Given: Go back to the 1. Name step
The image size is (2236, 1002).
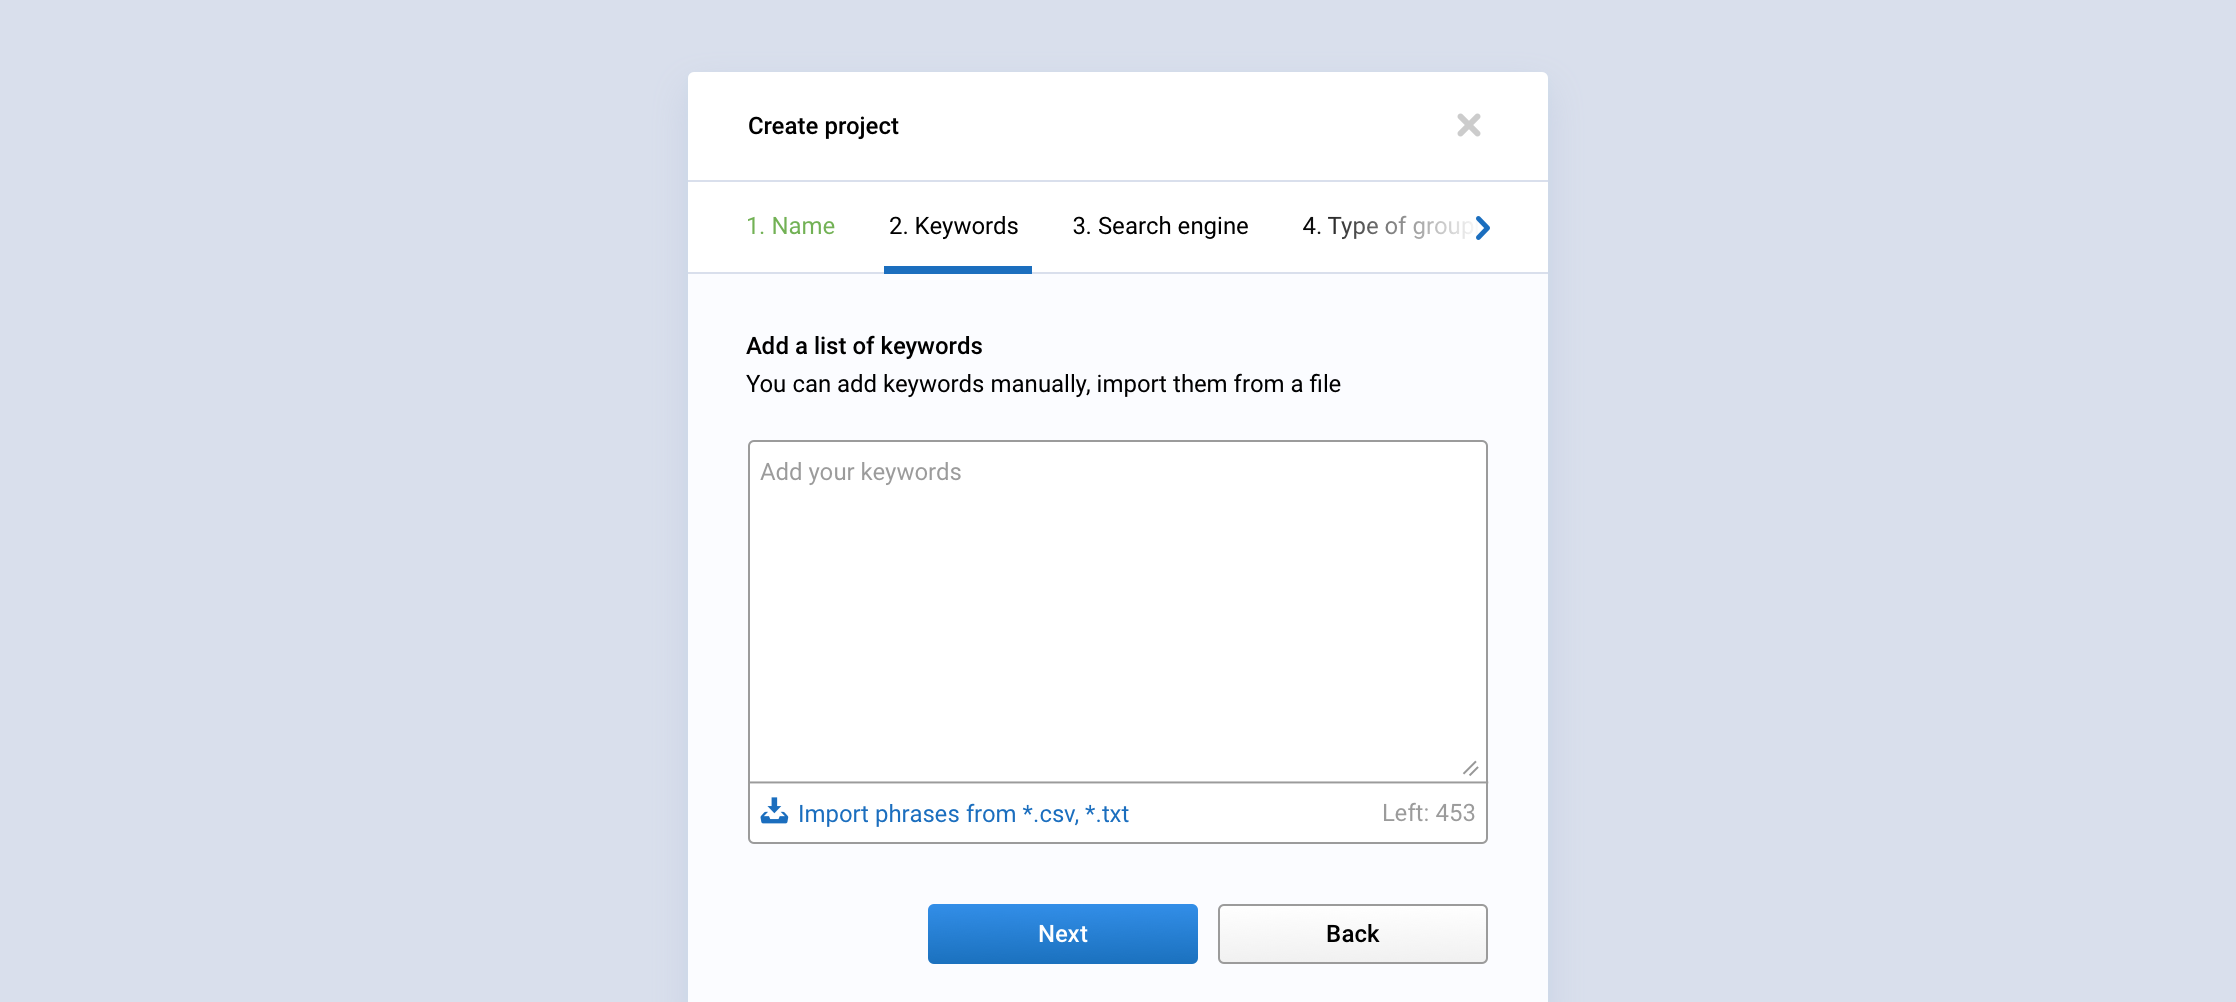Looking at the screenshot, I should click(790, 226).
